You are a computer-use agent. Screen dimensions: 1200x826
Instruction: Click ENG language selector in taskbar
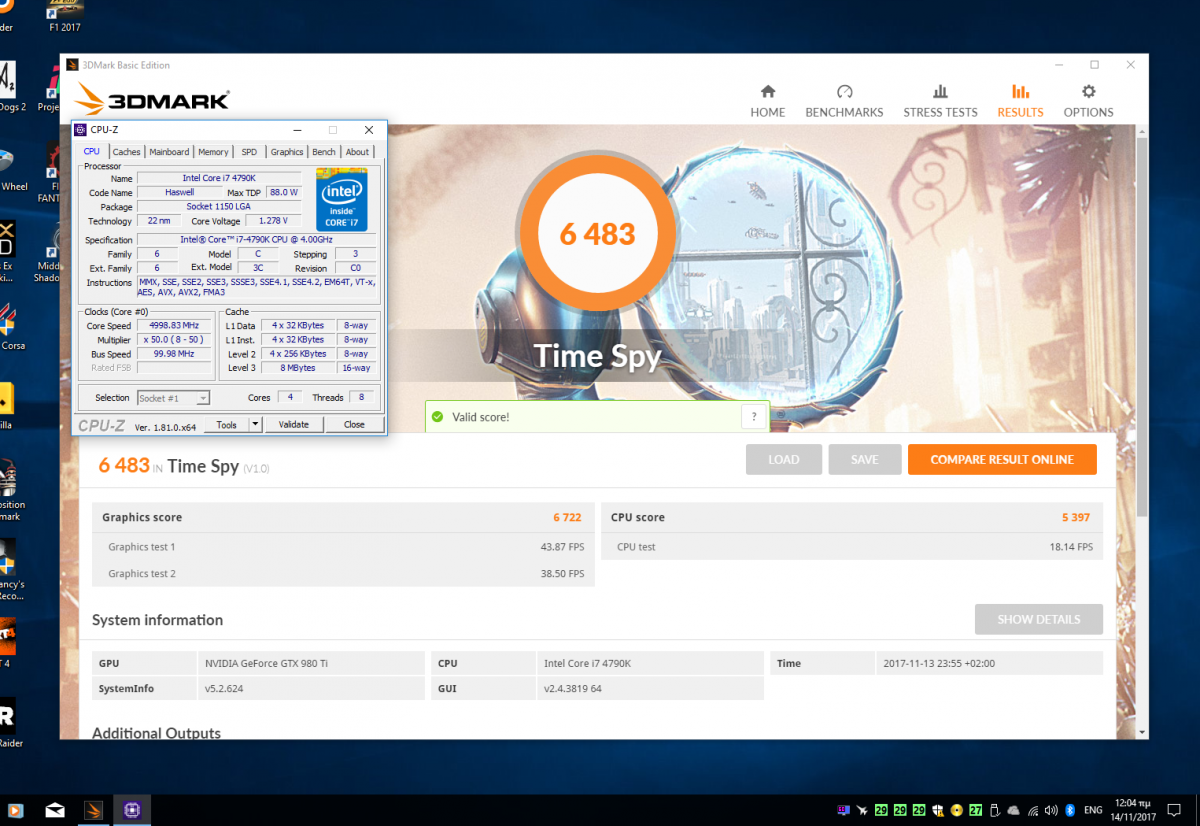(x=1093, y=810)
